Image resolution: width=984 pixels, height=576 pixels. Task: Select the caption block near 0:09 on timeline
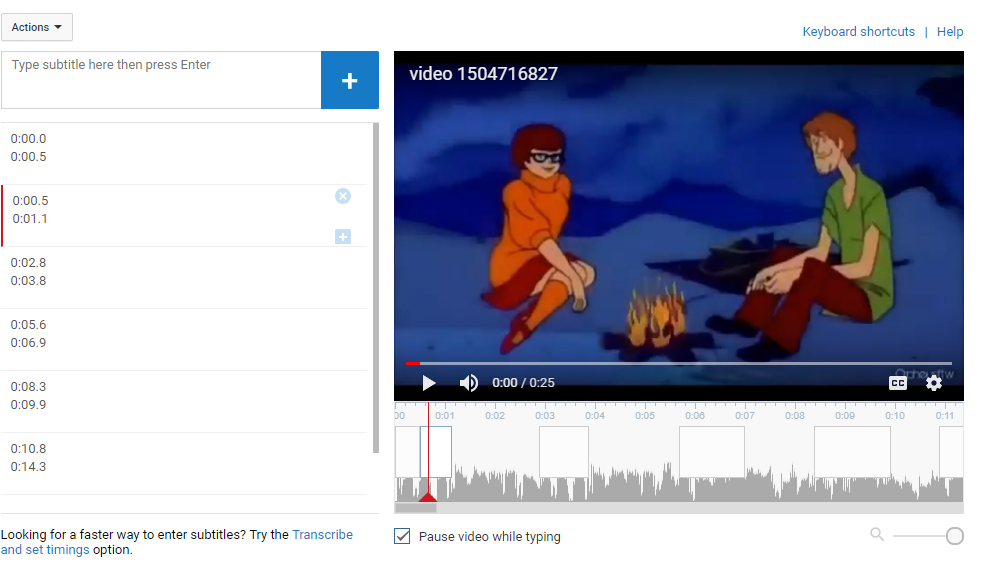[x=852, y=452]
